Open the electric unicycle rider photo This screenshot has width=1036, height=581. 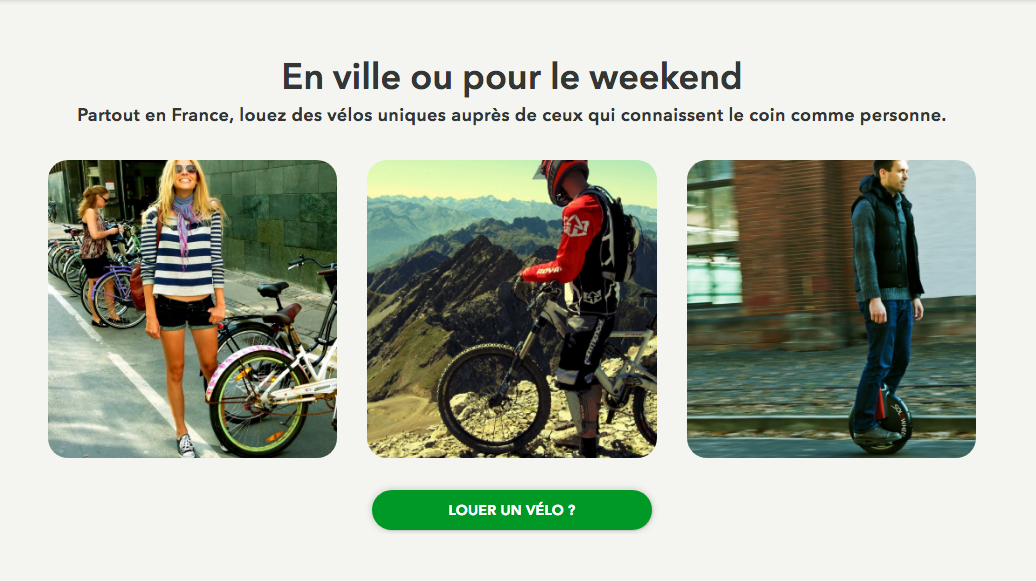(831, 309)
